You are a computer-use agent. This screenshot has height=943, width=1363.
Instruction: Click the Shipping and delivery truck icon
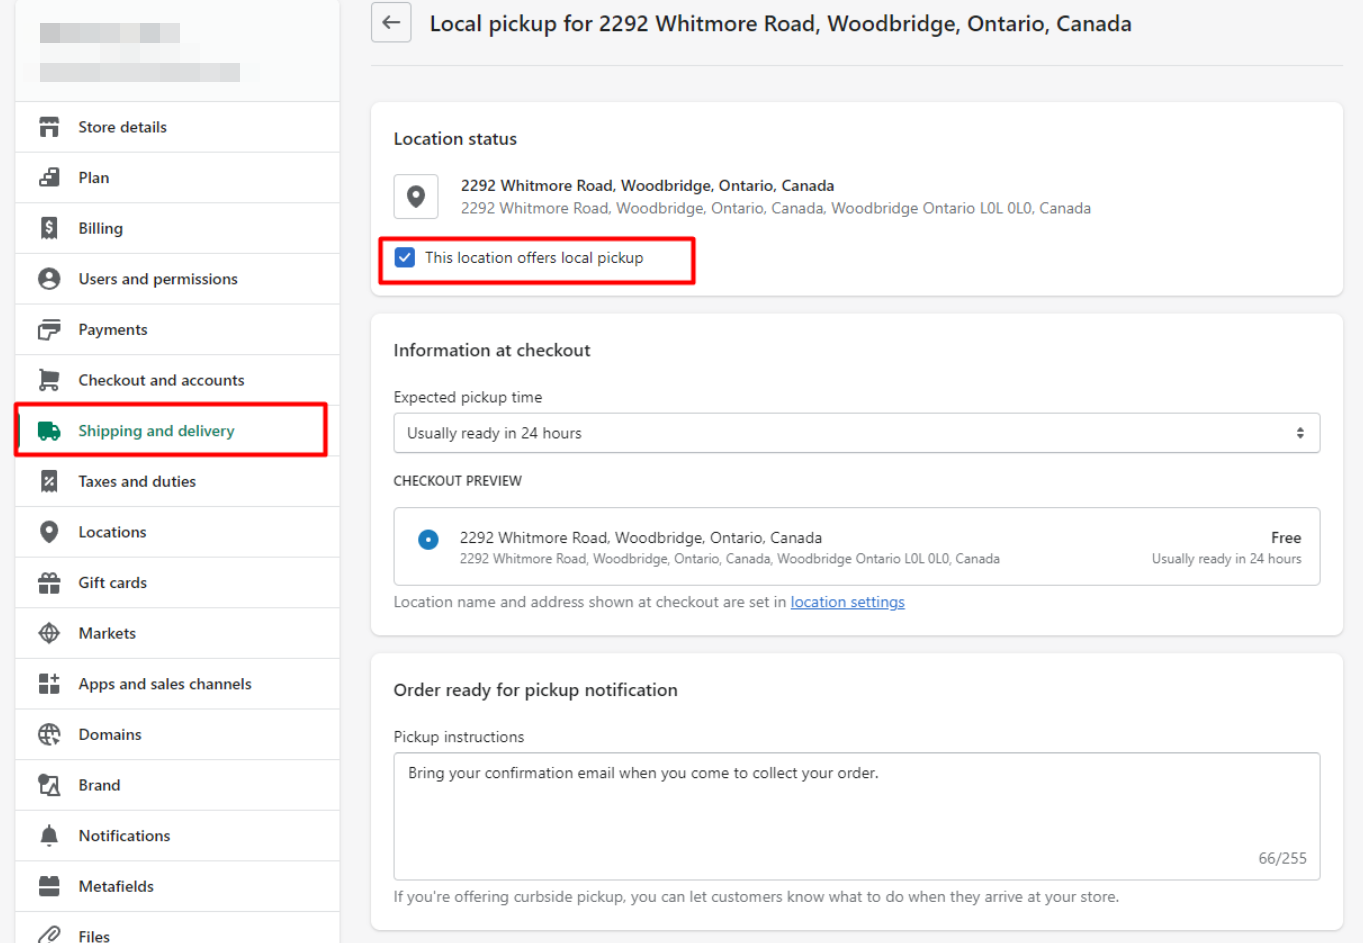click(x=49, y=431)
